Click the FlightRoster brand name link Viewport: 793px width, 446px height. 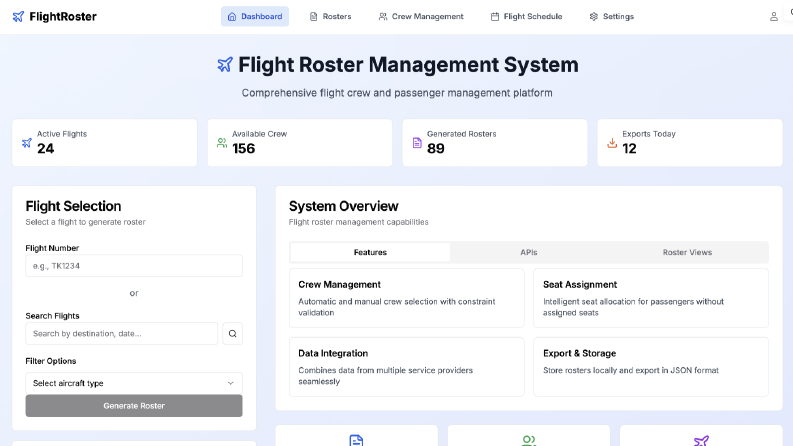(63, 17)
